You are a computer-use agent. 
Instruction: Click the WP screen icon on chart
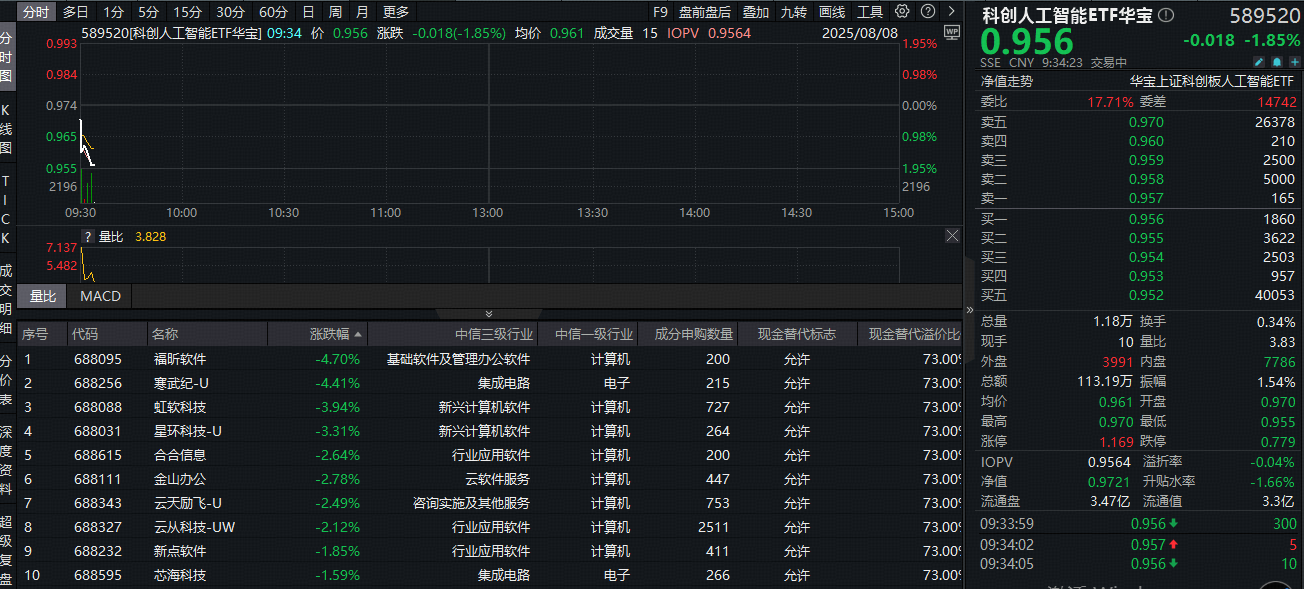coord(950,32)
